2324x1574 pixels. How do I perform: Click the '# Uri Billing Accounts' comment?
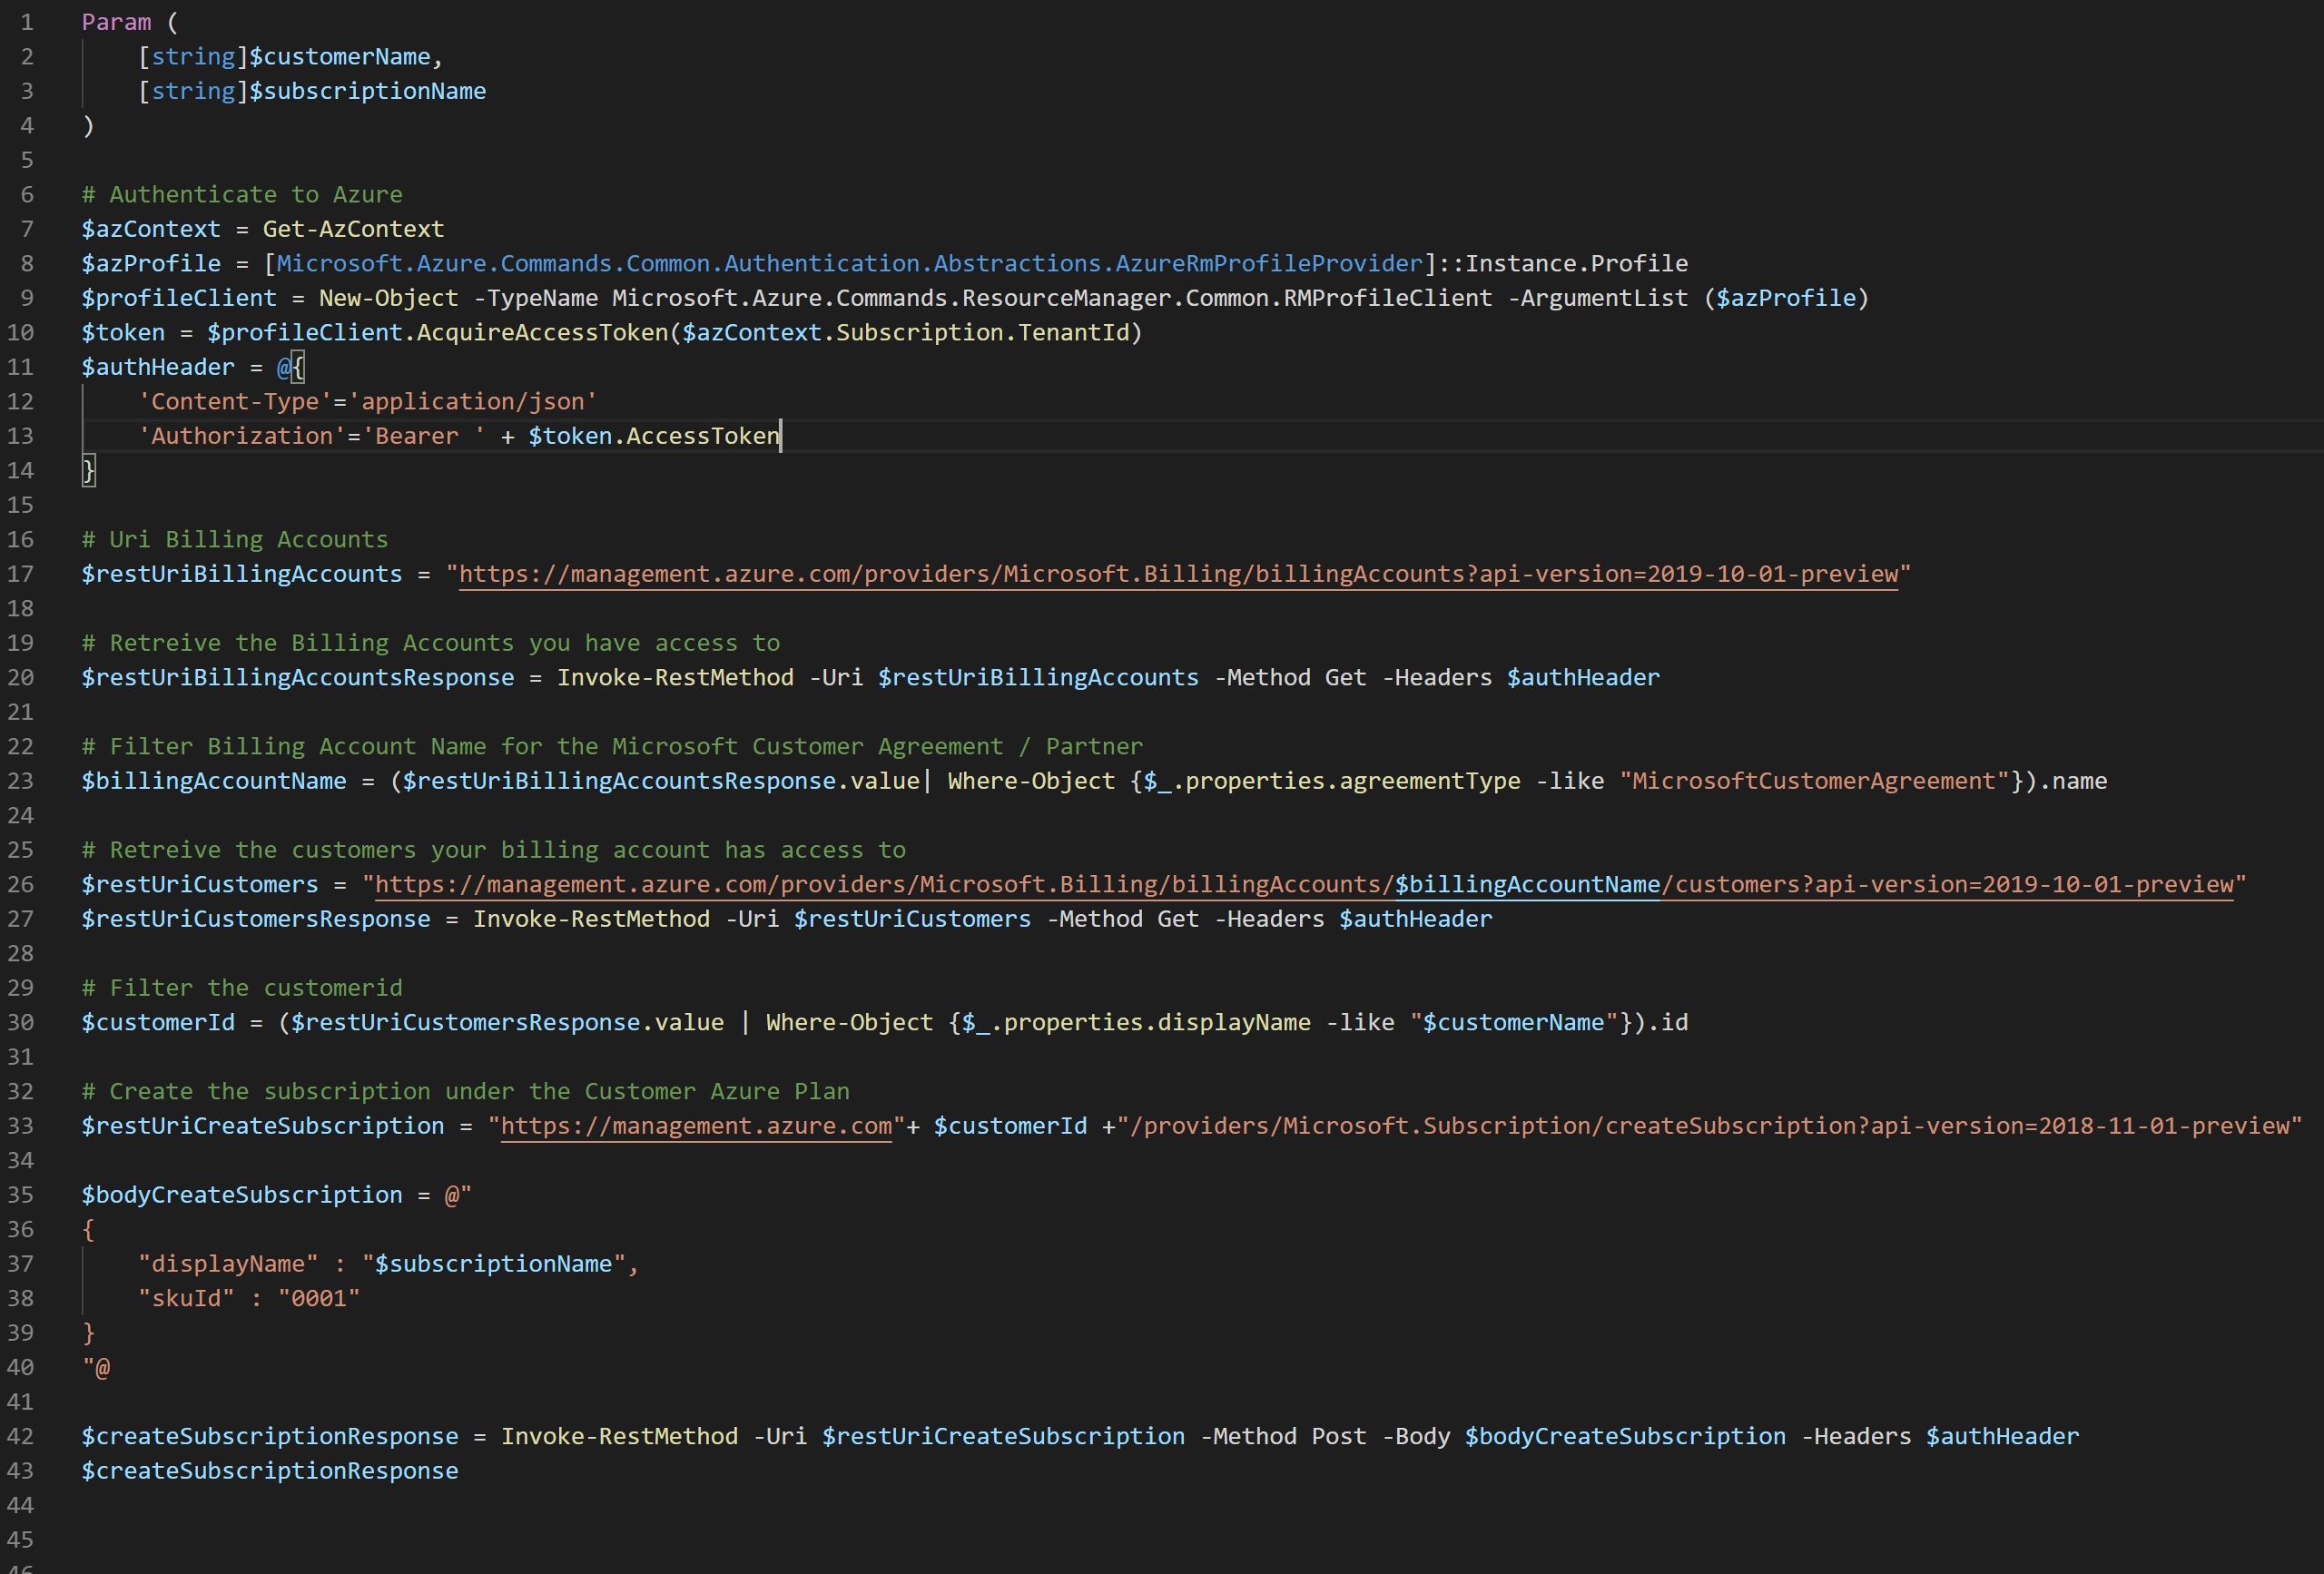click(235, 540)
